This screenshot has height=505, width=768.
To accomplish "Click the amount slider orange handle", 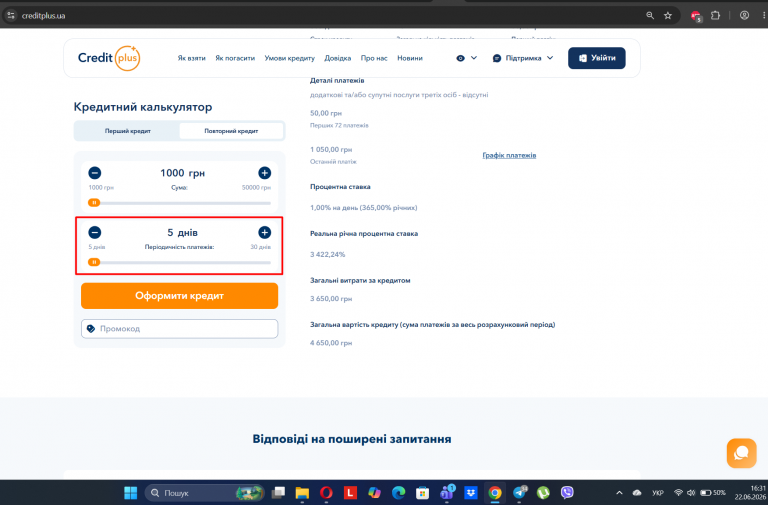I will click(94, 203).
